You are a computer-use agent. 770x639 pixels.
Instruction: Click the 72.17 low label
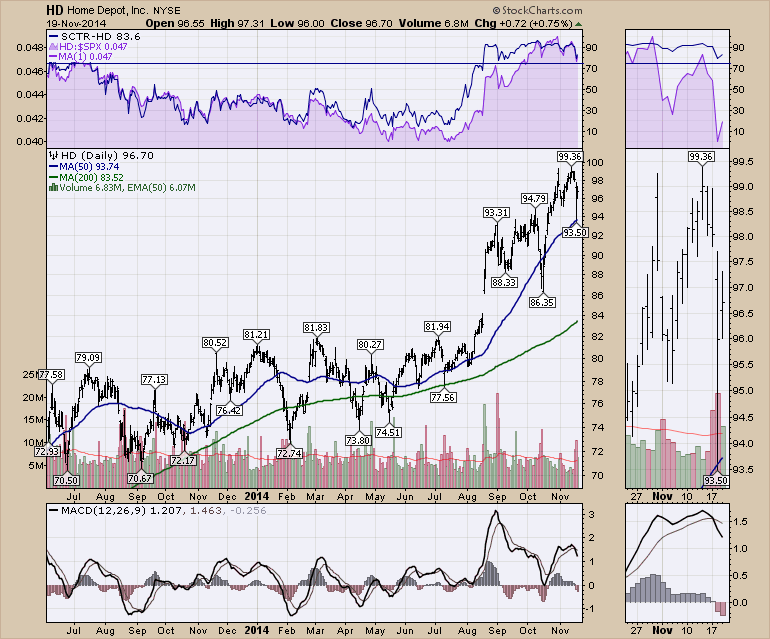[183, 461]
